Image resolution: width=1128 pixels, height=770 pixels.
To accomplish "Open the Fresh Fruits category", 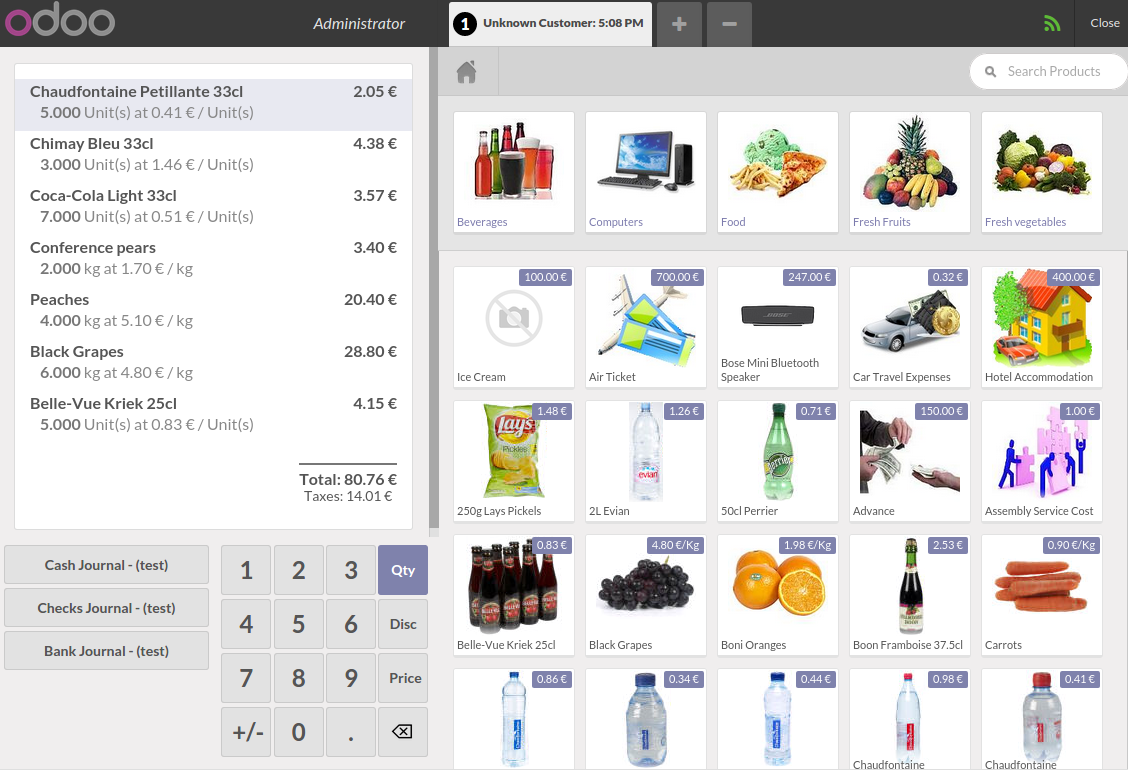I will (x=910, y=172).
